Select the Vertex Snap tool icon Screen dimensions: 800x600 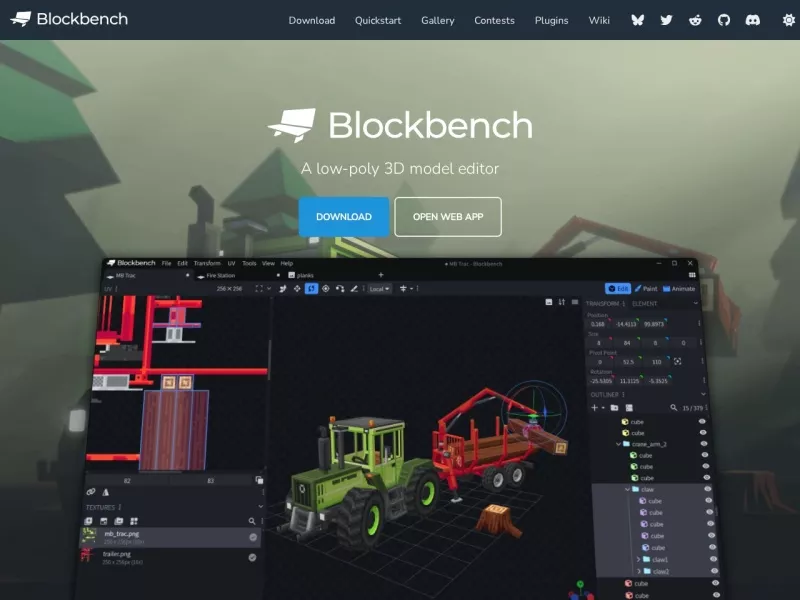coord(340,289)
